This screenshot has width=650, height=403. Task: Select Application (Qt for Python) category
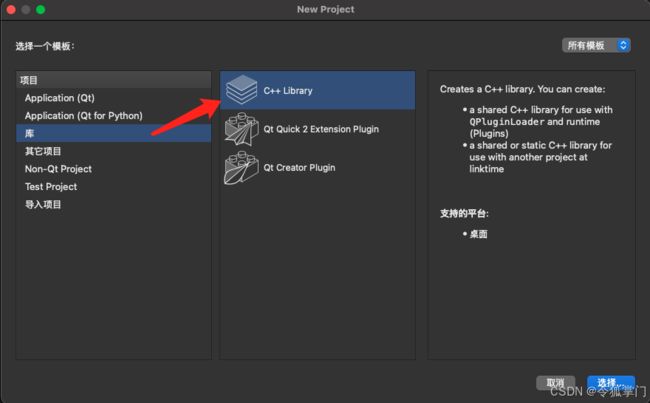(114, 116)
